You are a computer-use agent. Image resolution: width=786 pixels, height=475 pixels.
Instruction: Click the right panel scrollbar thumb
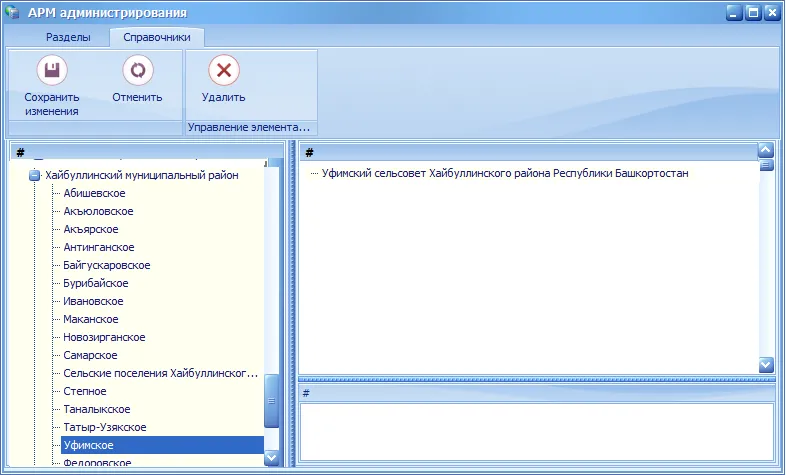tap(766, 165)
